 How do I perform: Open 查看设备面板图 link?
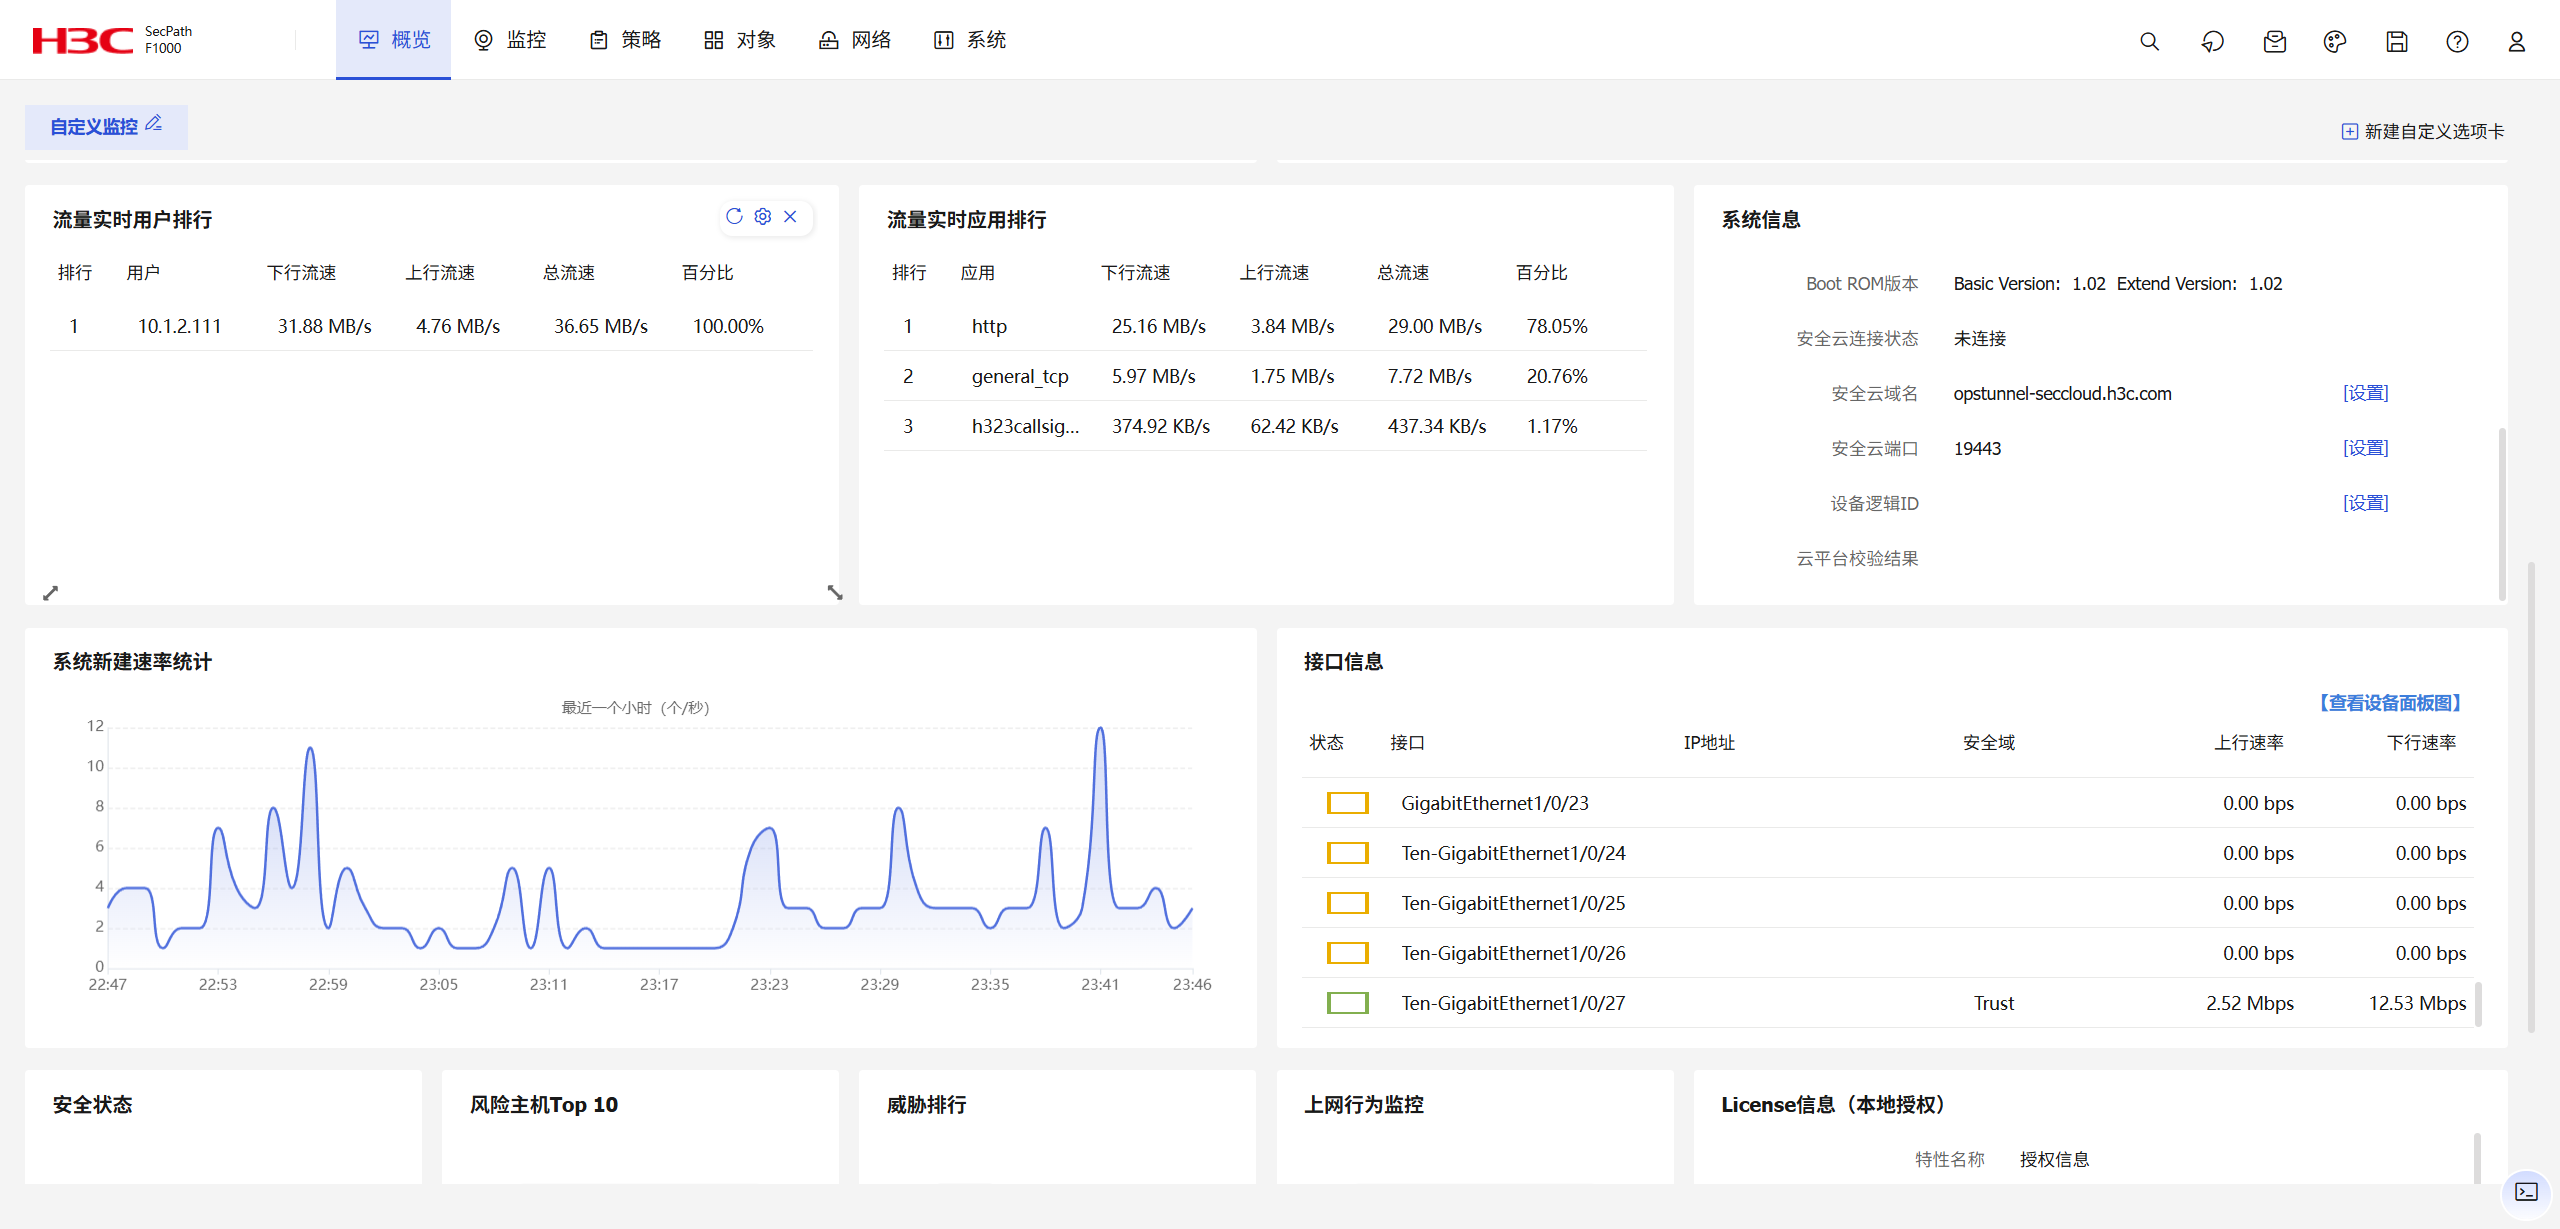click(x=2390, y=703)
